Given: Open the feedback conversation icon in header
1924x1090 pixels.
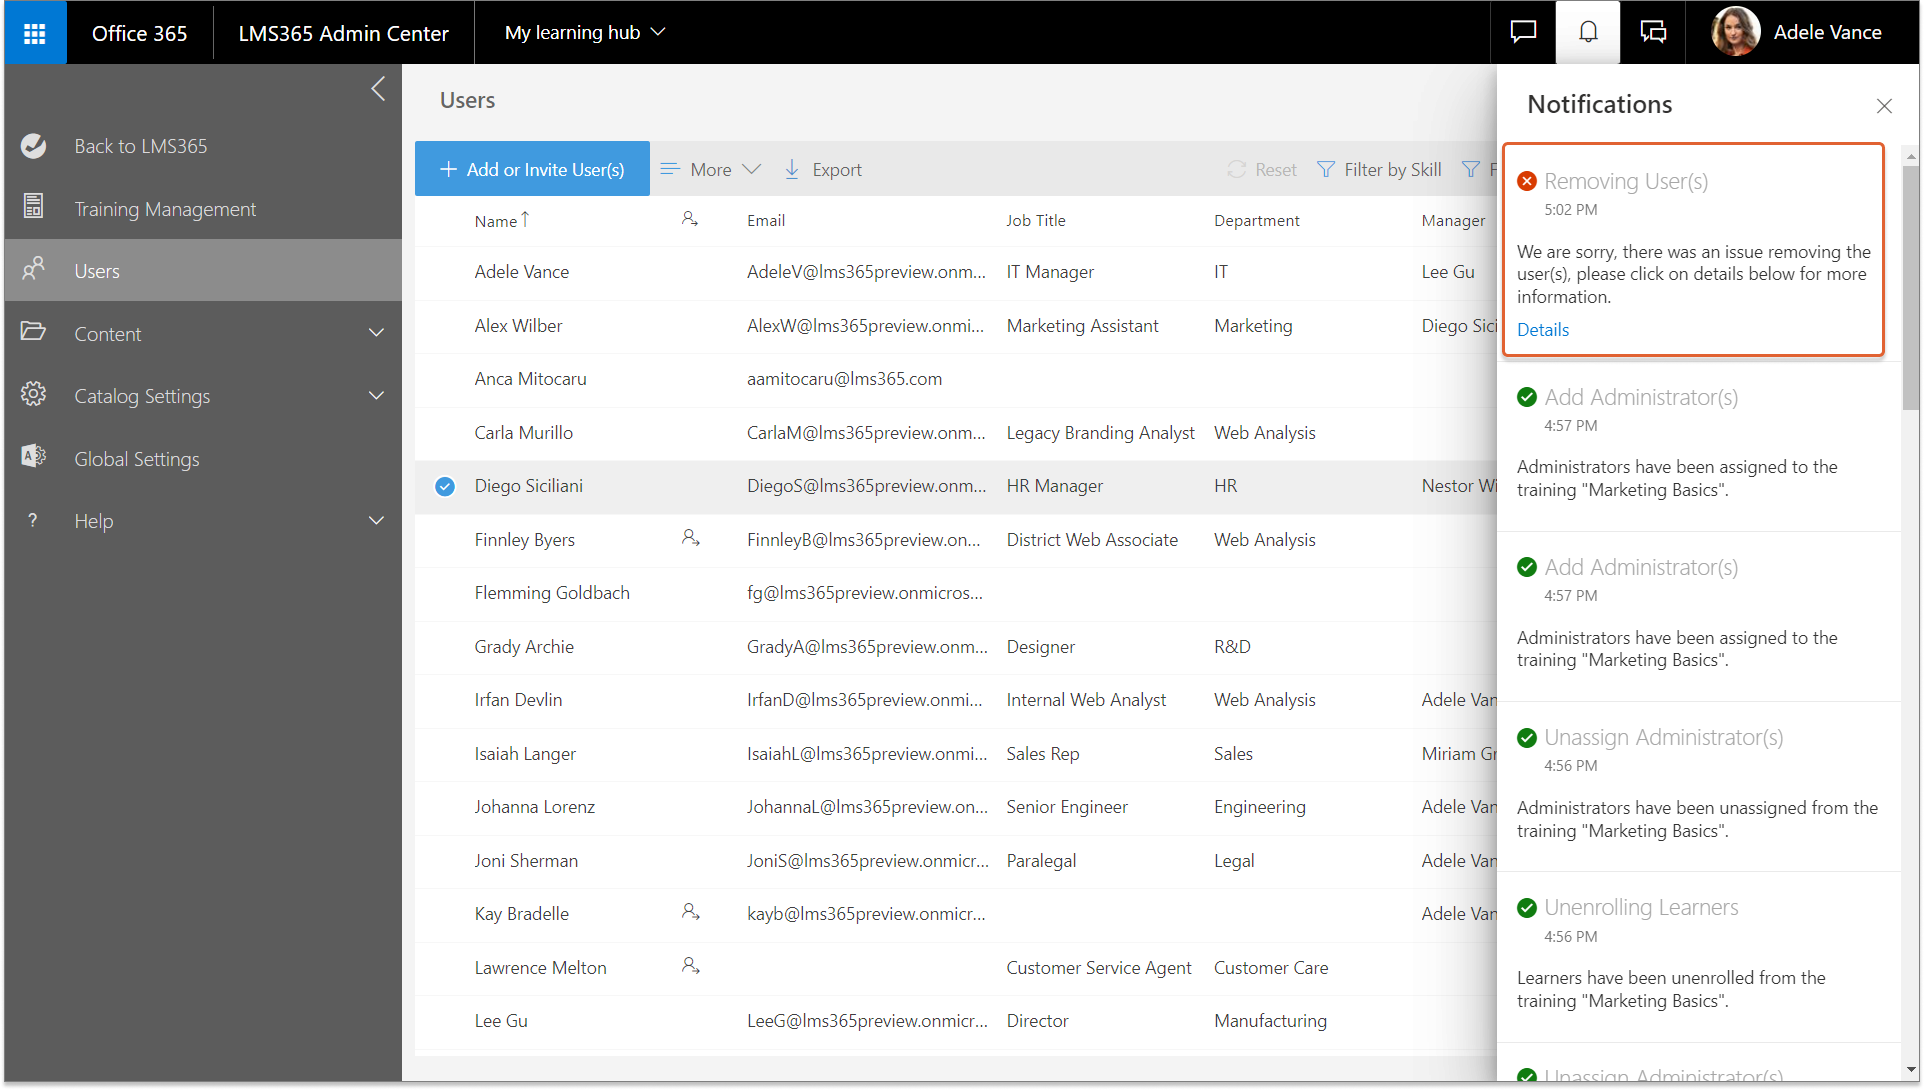Looking at the screenshot, I should [x=1653, y=33].
